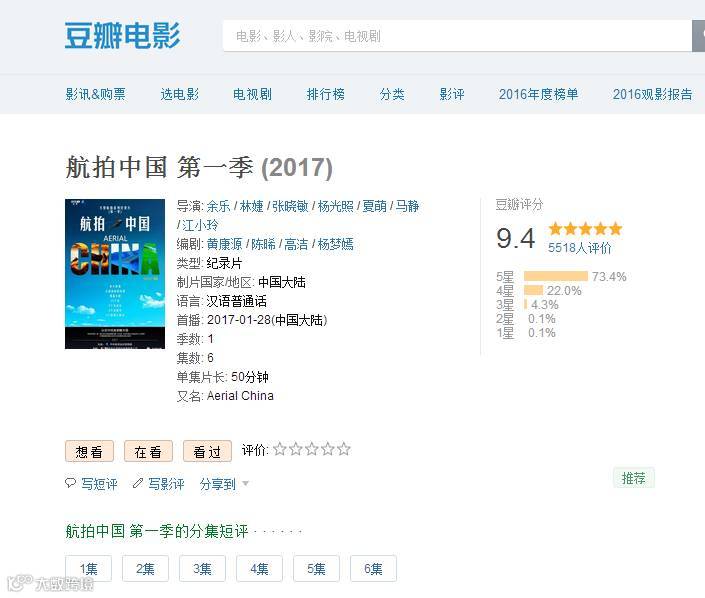Click the search box for 电影、影人、影院、电视剧

[457, 36]
